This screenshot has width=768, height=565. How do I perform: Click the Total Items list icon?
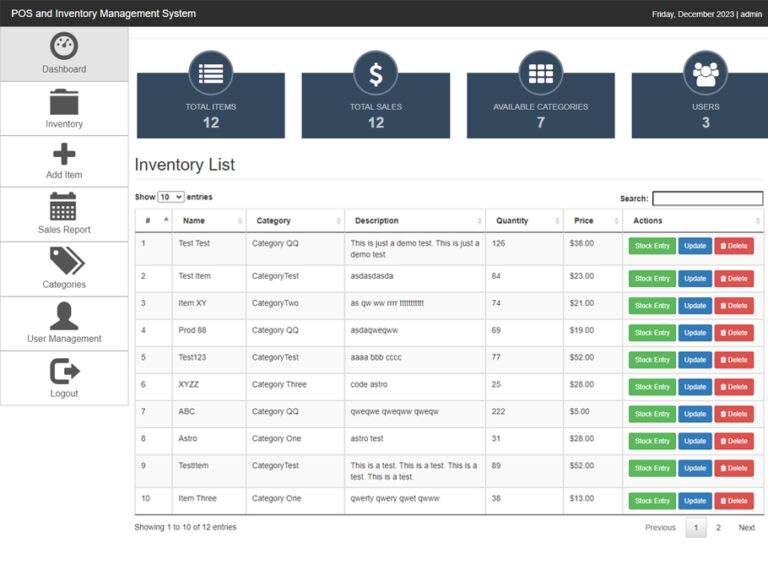click(x=211, y=73)
